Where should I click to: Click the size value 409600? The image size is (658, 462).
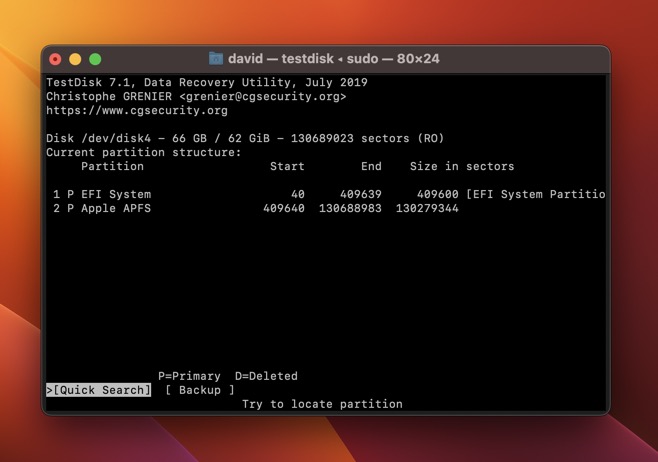438,194
